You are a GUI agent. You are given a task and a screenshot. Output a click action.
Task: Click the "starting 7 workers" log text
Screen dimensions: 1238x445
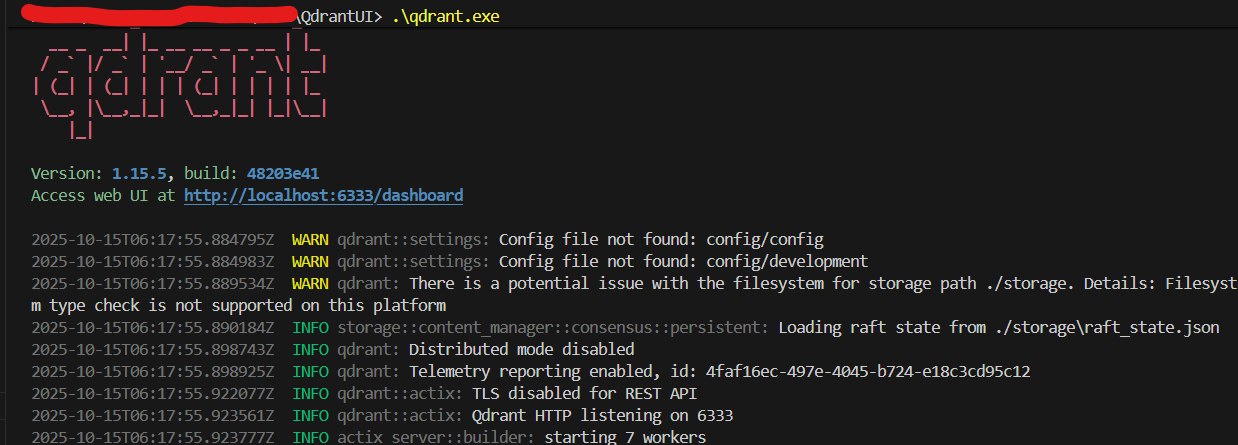(628, 438)
